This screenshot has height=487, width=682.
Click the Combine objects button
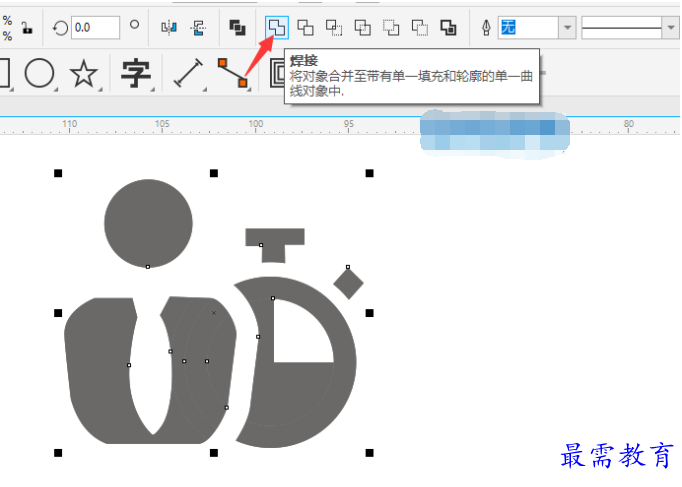tap(237, 28)
